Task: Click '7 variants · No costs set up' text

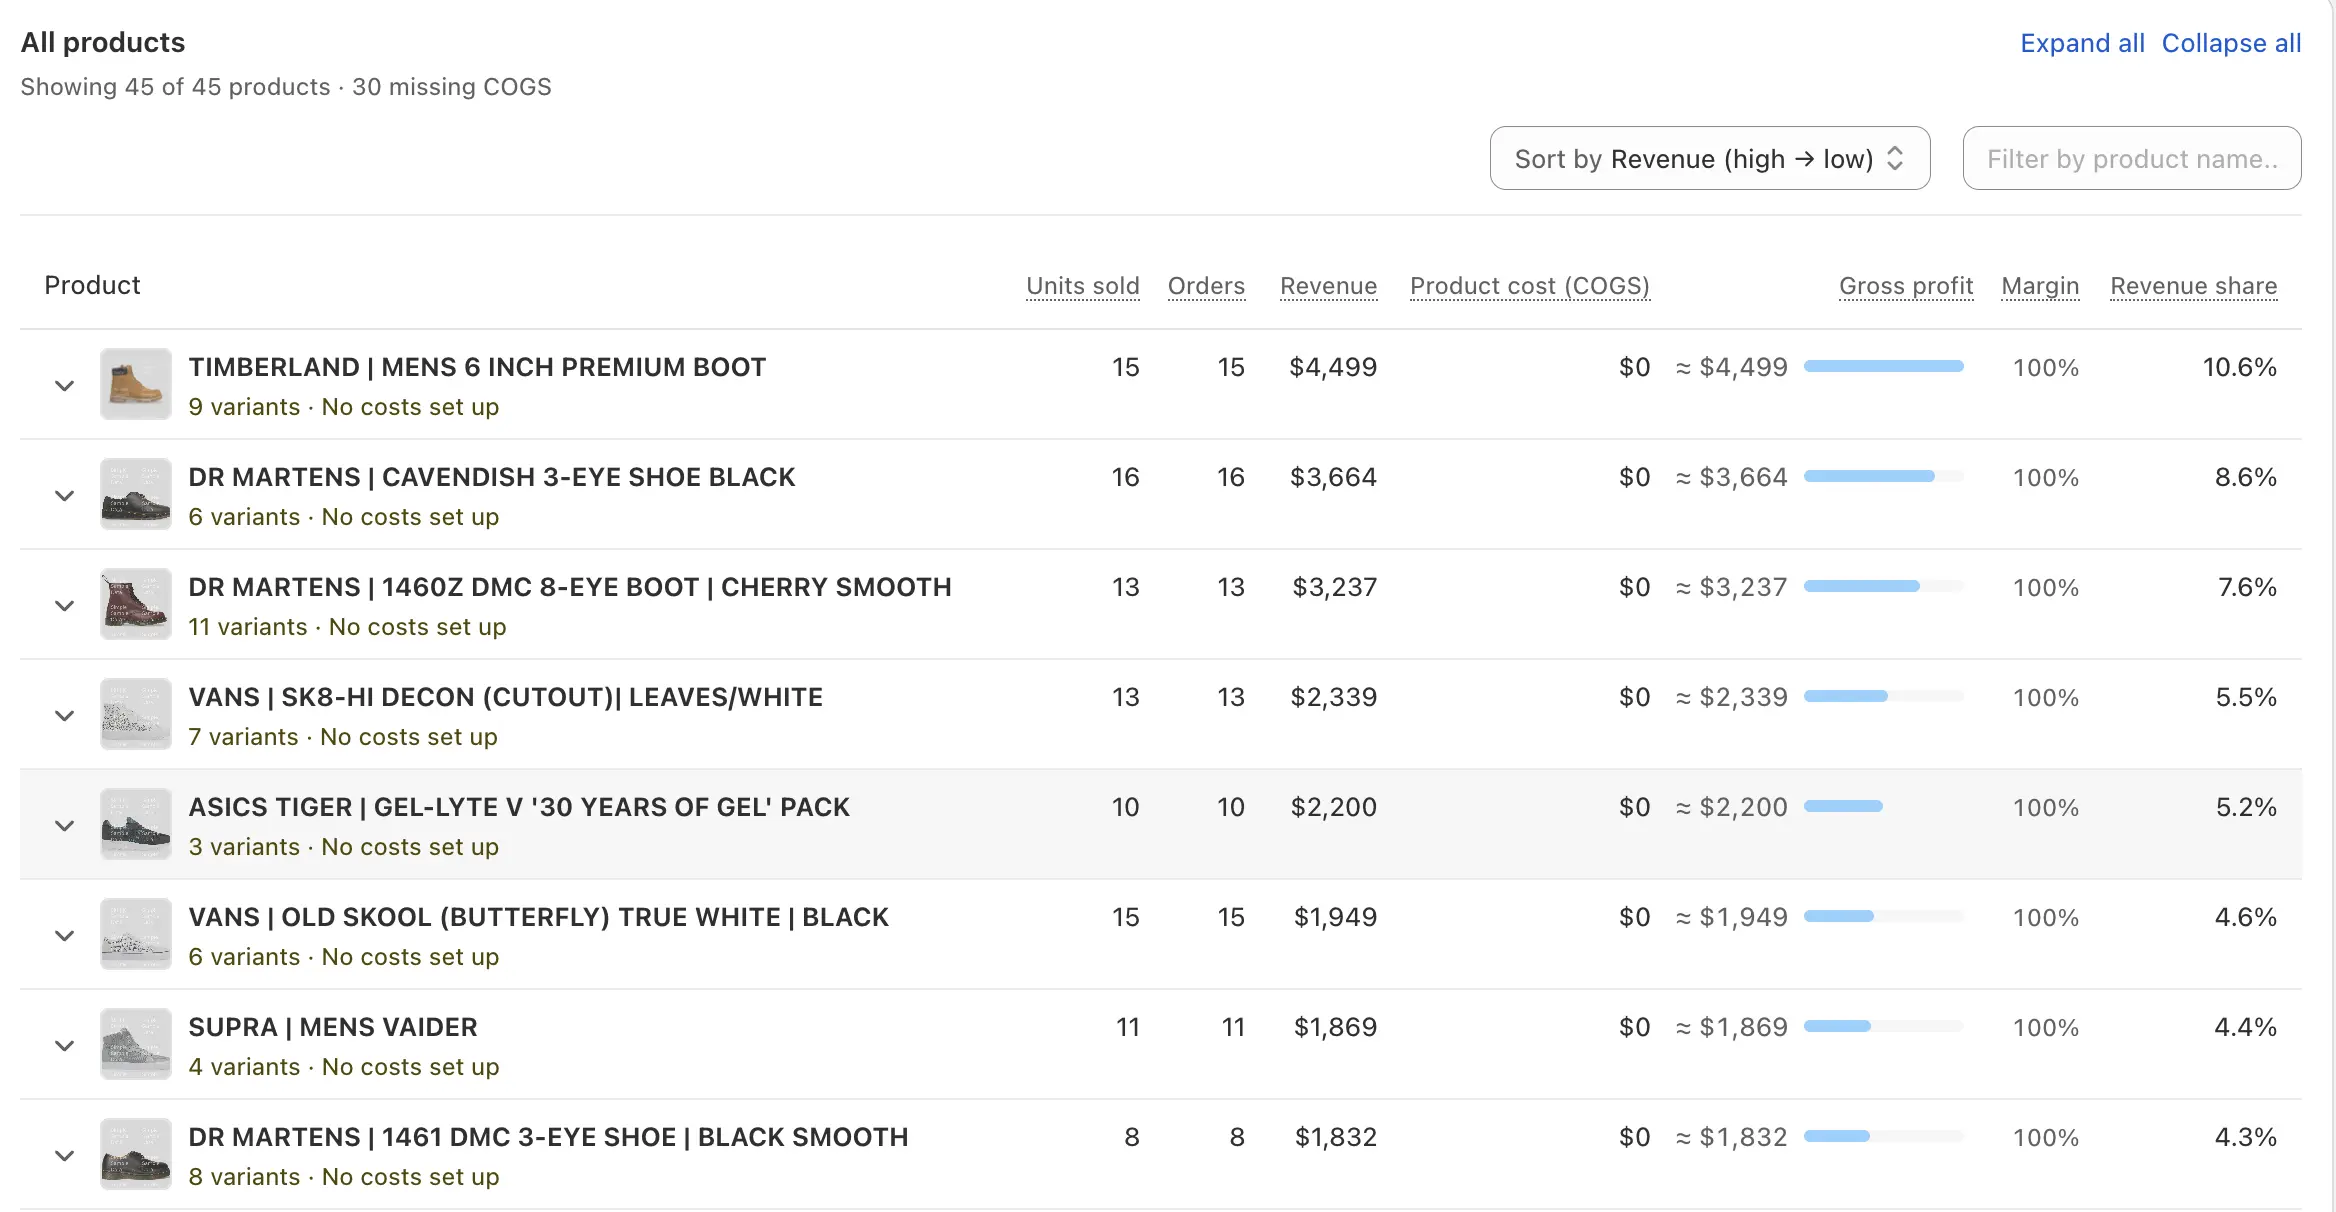Action: pos(343,737)
